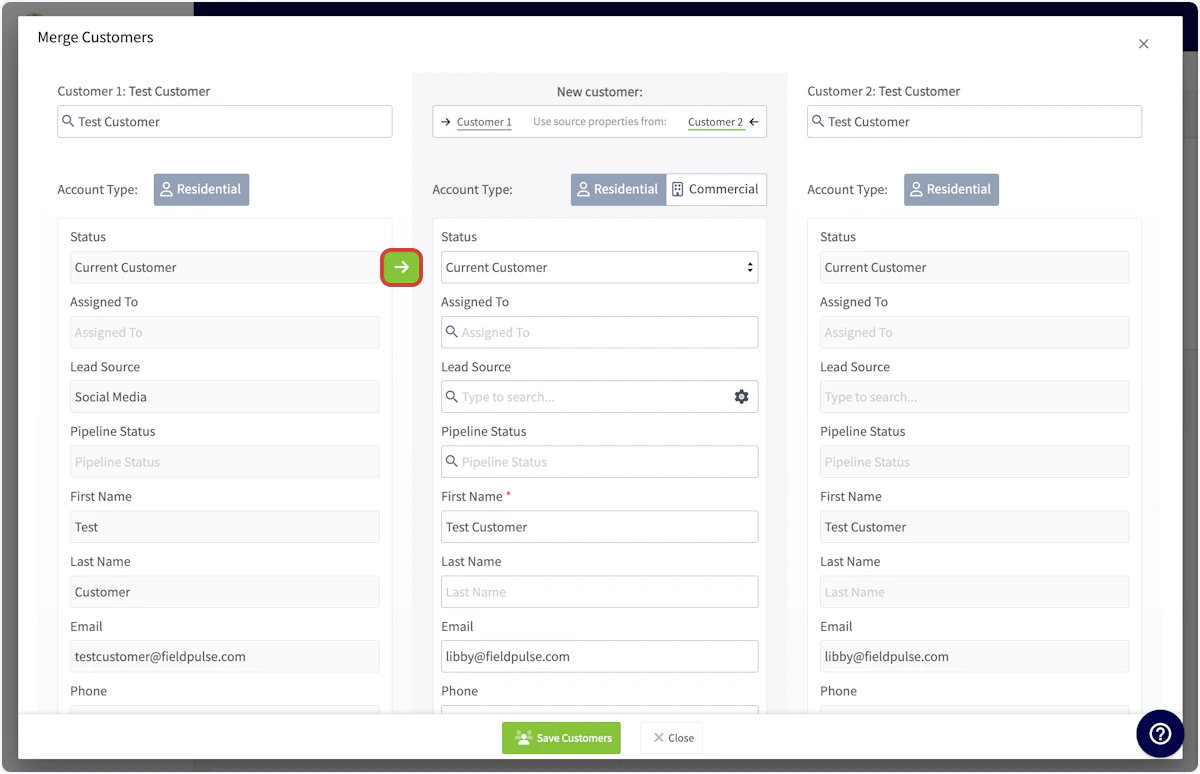Open the new customer Status dropdown

click(x=600, y=267)
